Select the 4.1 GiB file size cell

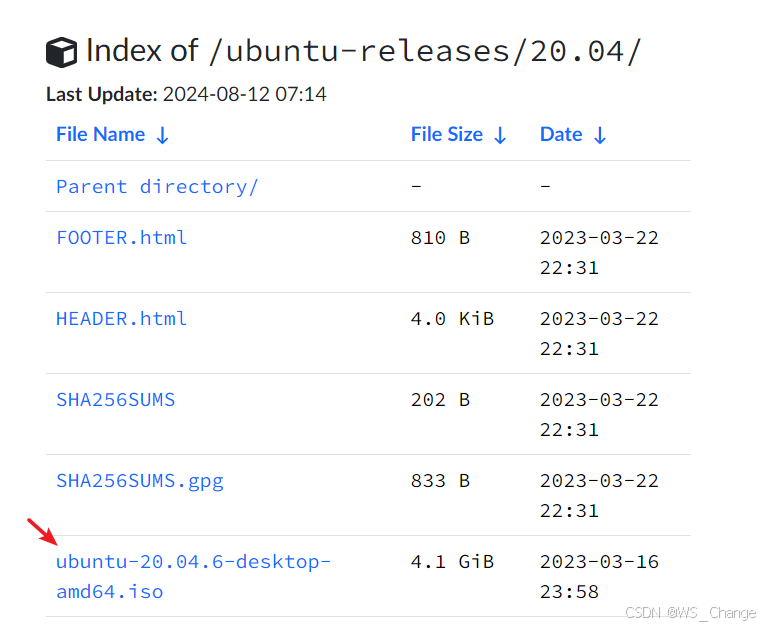[452, 562]
